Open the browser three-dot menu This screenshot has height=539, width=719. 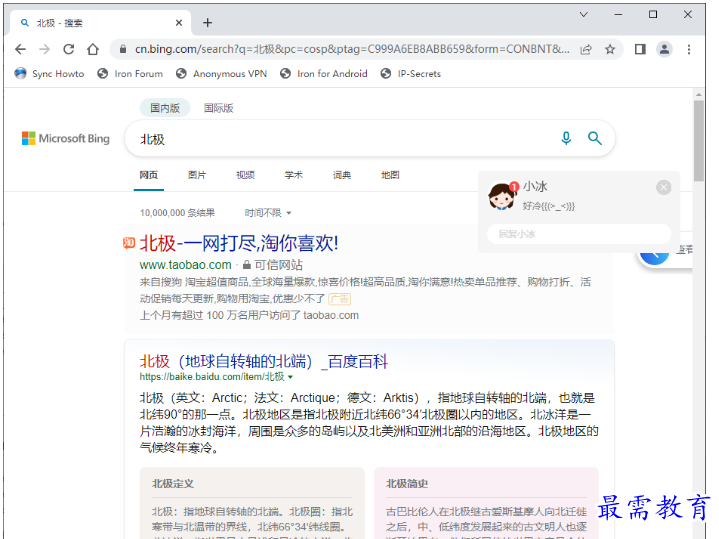click(x=689, y=49)
